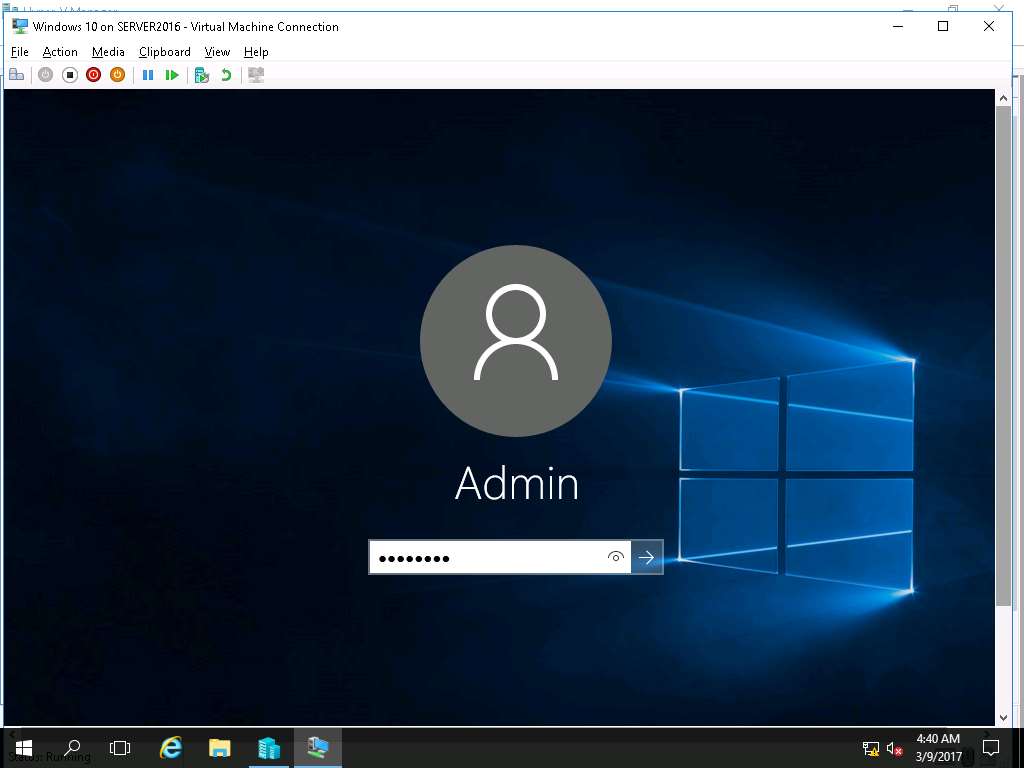Click the Ctrl+Alt+Delete toolbar icon
This screenshot has height=768, width=1024.
click(x=17, y=75)
